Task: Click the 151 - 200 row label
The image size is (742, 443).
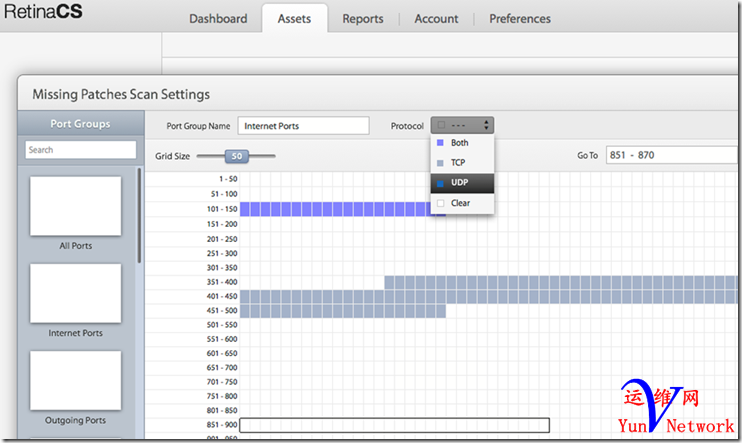Action: [x=222, y=224]
